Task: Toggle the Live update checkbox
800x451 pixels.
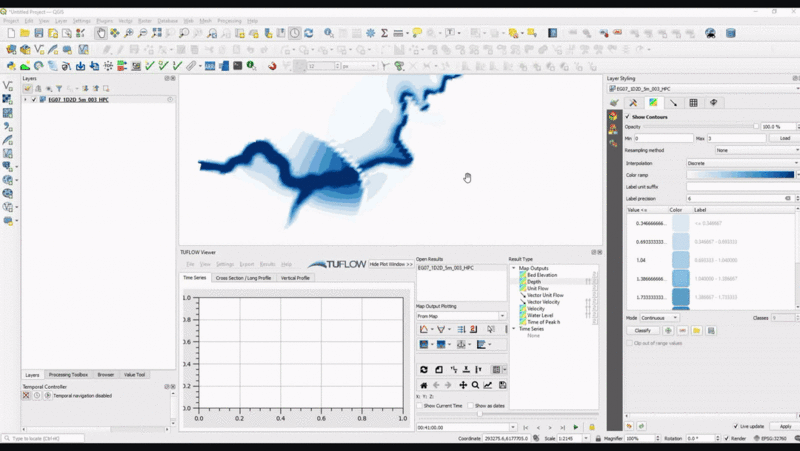Action: [737, 426]
